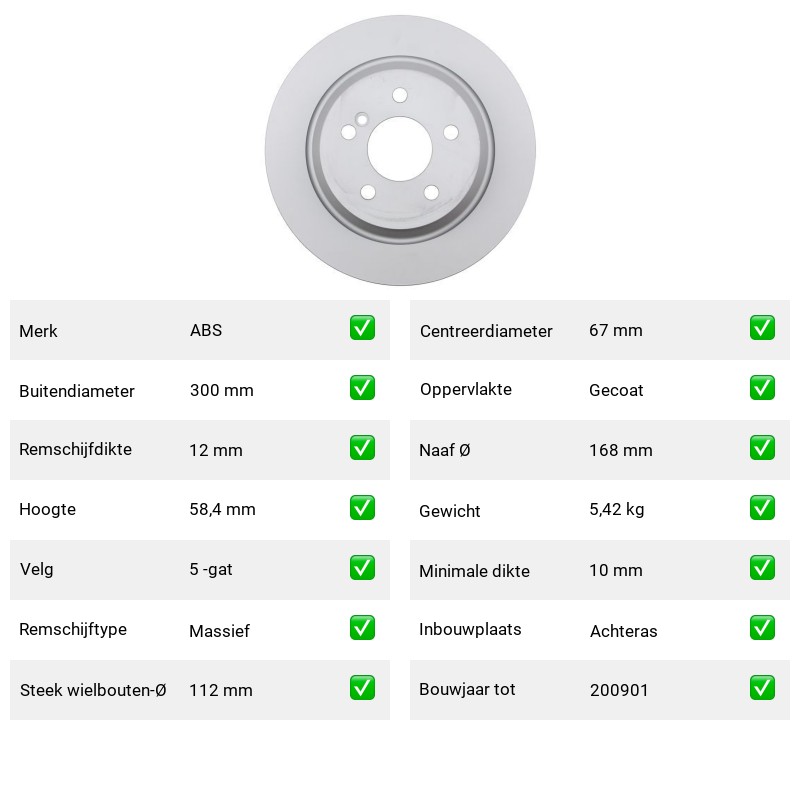Image resolution: width=800 pixels, height=800 pixels.
Task: Click the ABS brand value
Action: coord(206,330)
